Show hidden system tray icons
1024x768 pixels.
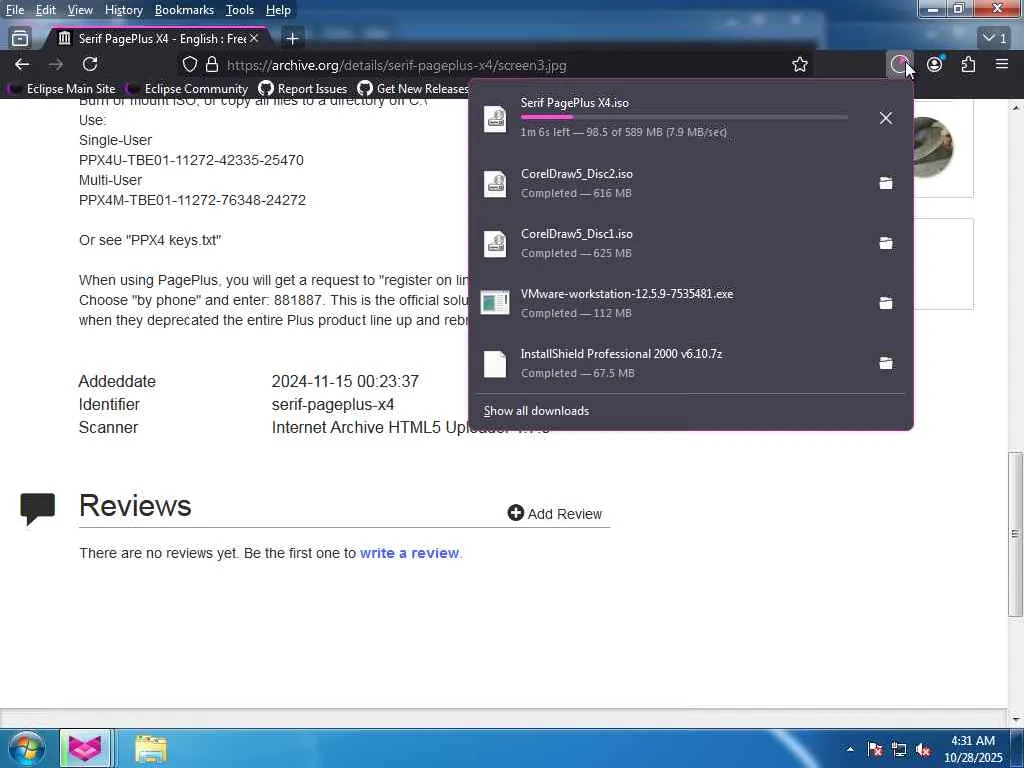[850, 749]
